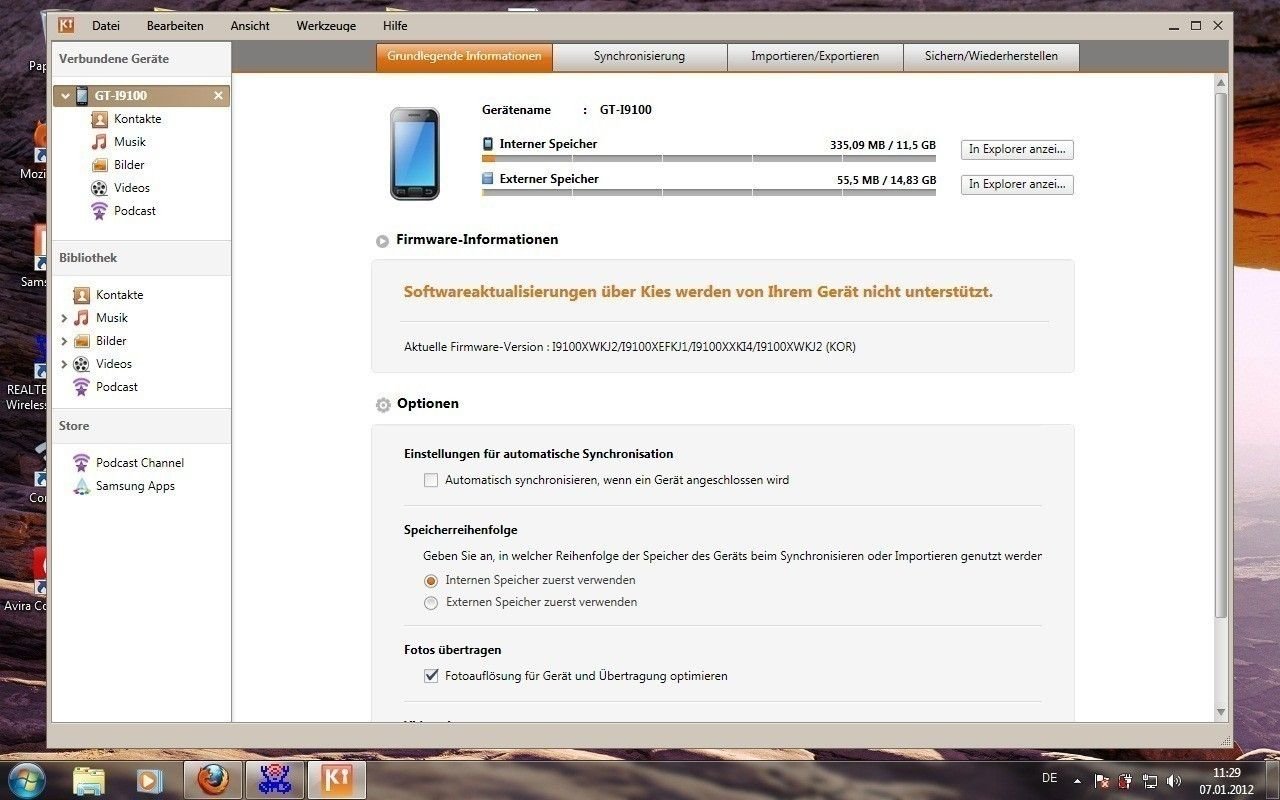
Task: Click the GT-I9100 phone icon in sidebar
Action: (82, 96)
